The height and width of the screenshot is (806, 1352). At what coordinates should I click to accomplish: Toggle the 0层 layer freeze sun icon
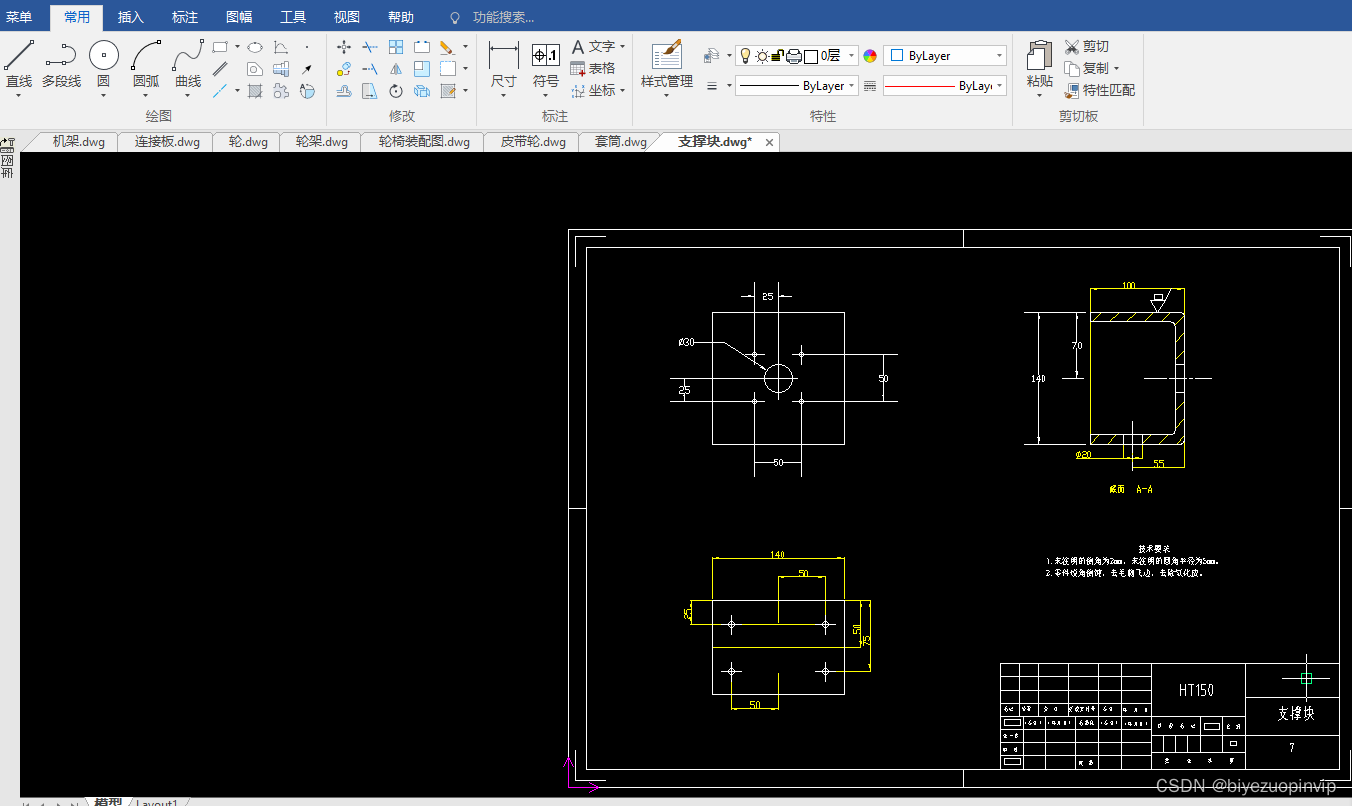point(762,56)
